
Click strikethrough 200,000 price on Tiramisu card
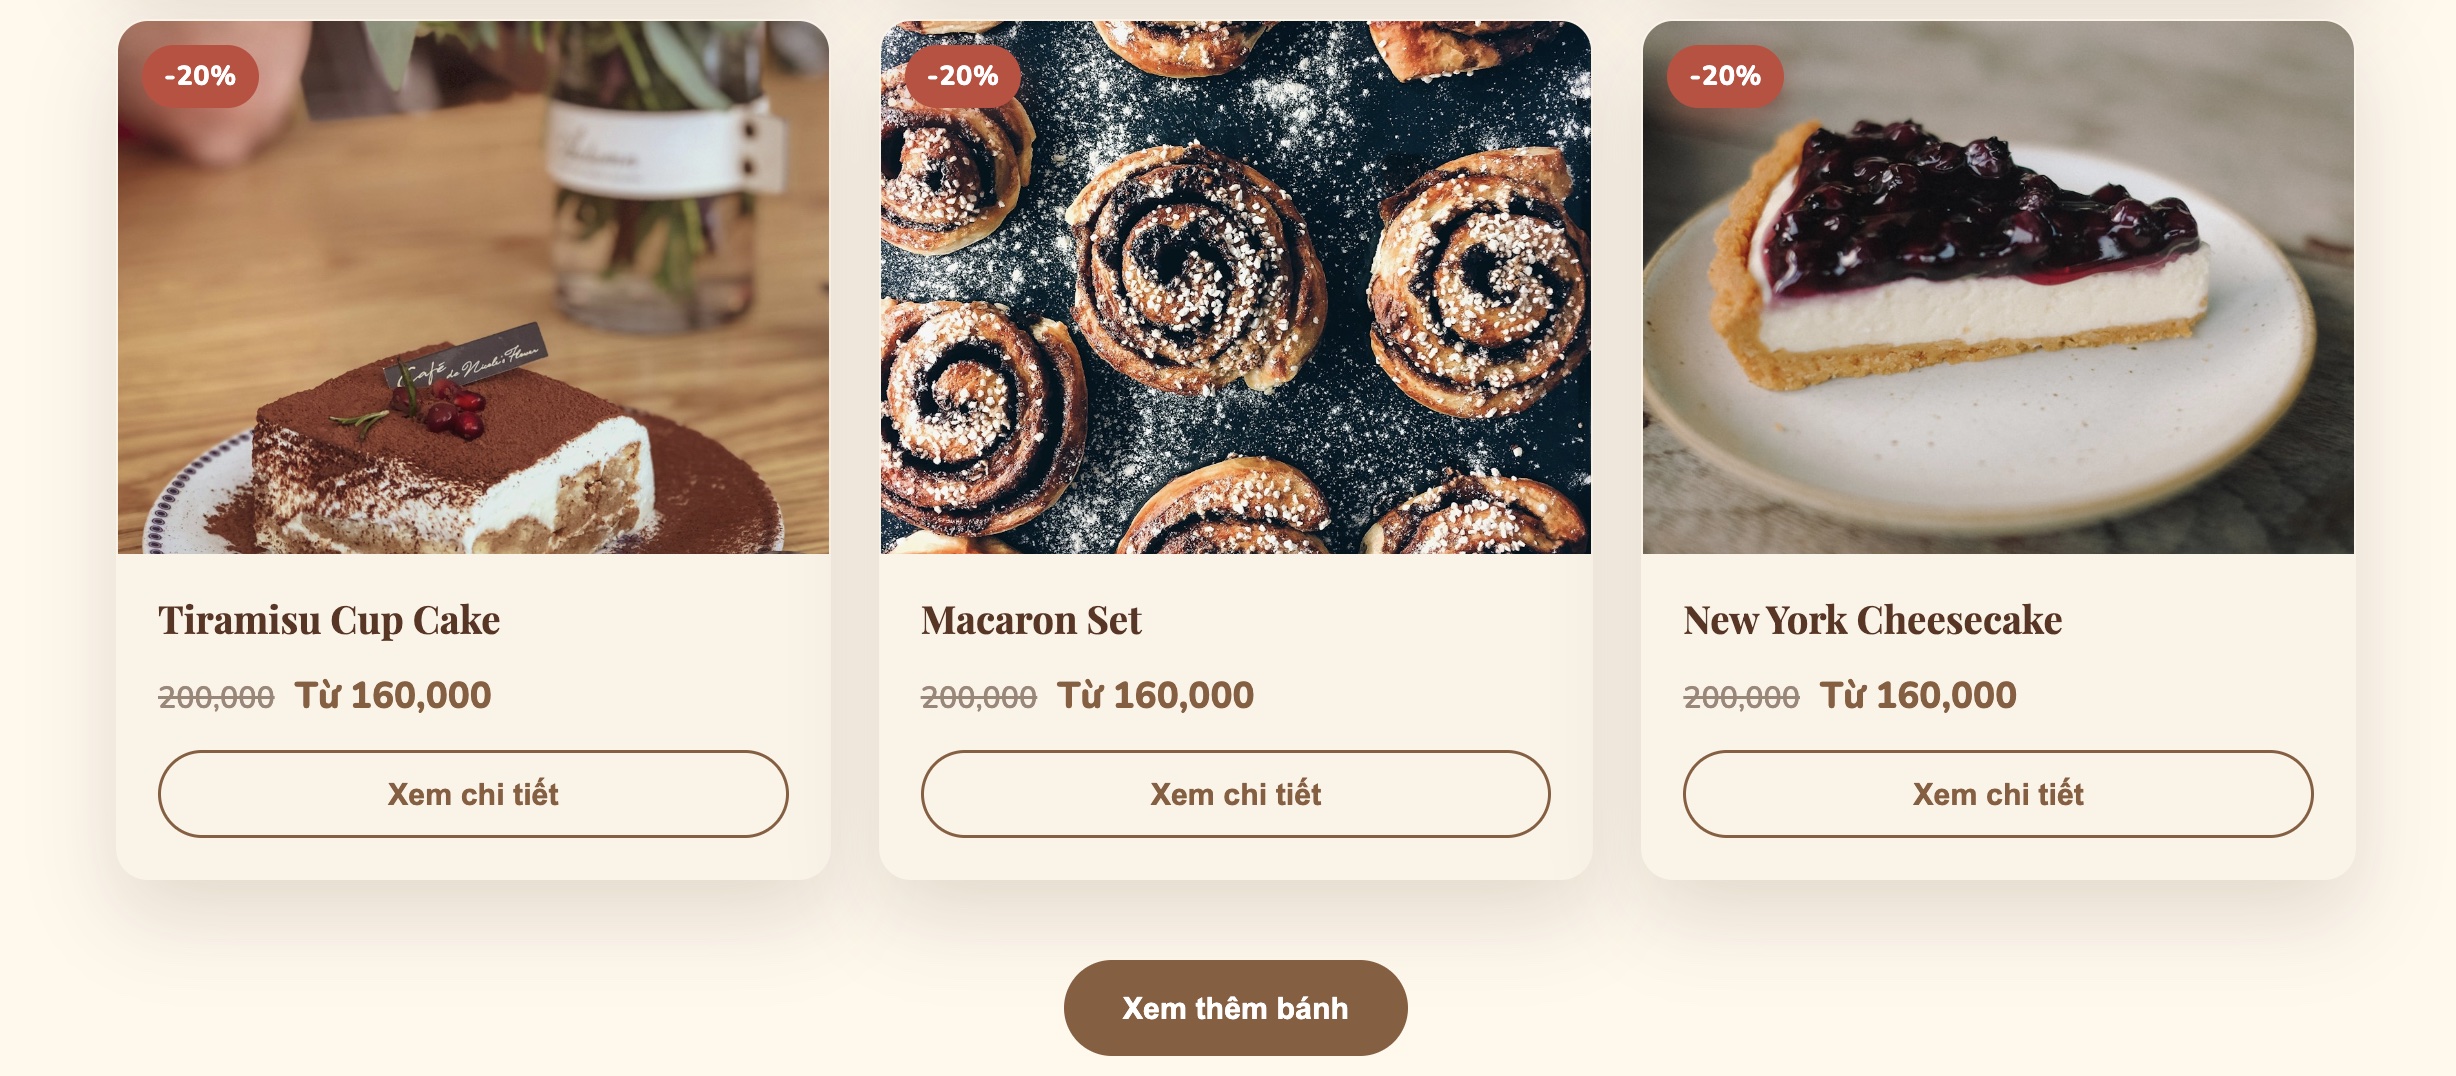(x=216, y=697)
